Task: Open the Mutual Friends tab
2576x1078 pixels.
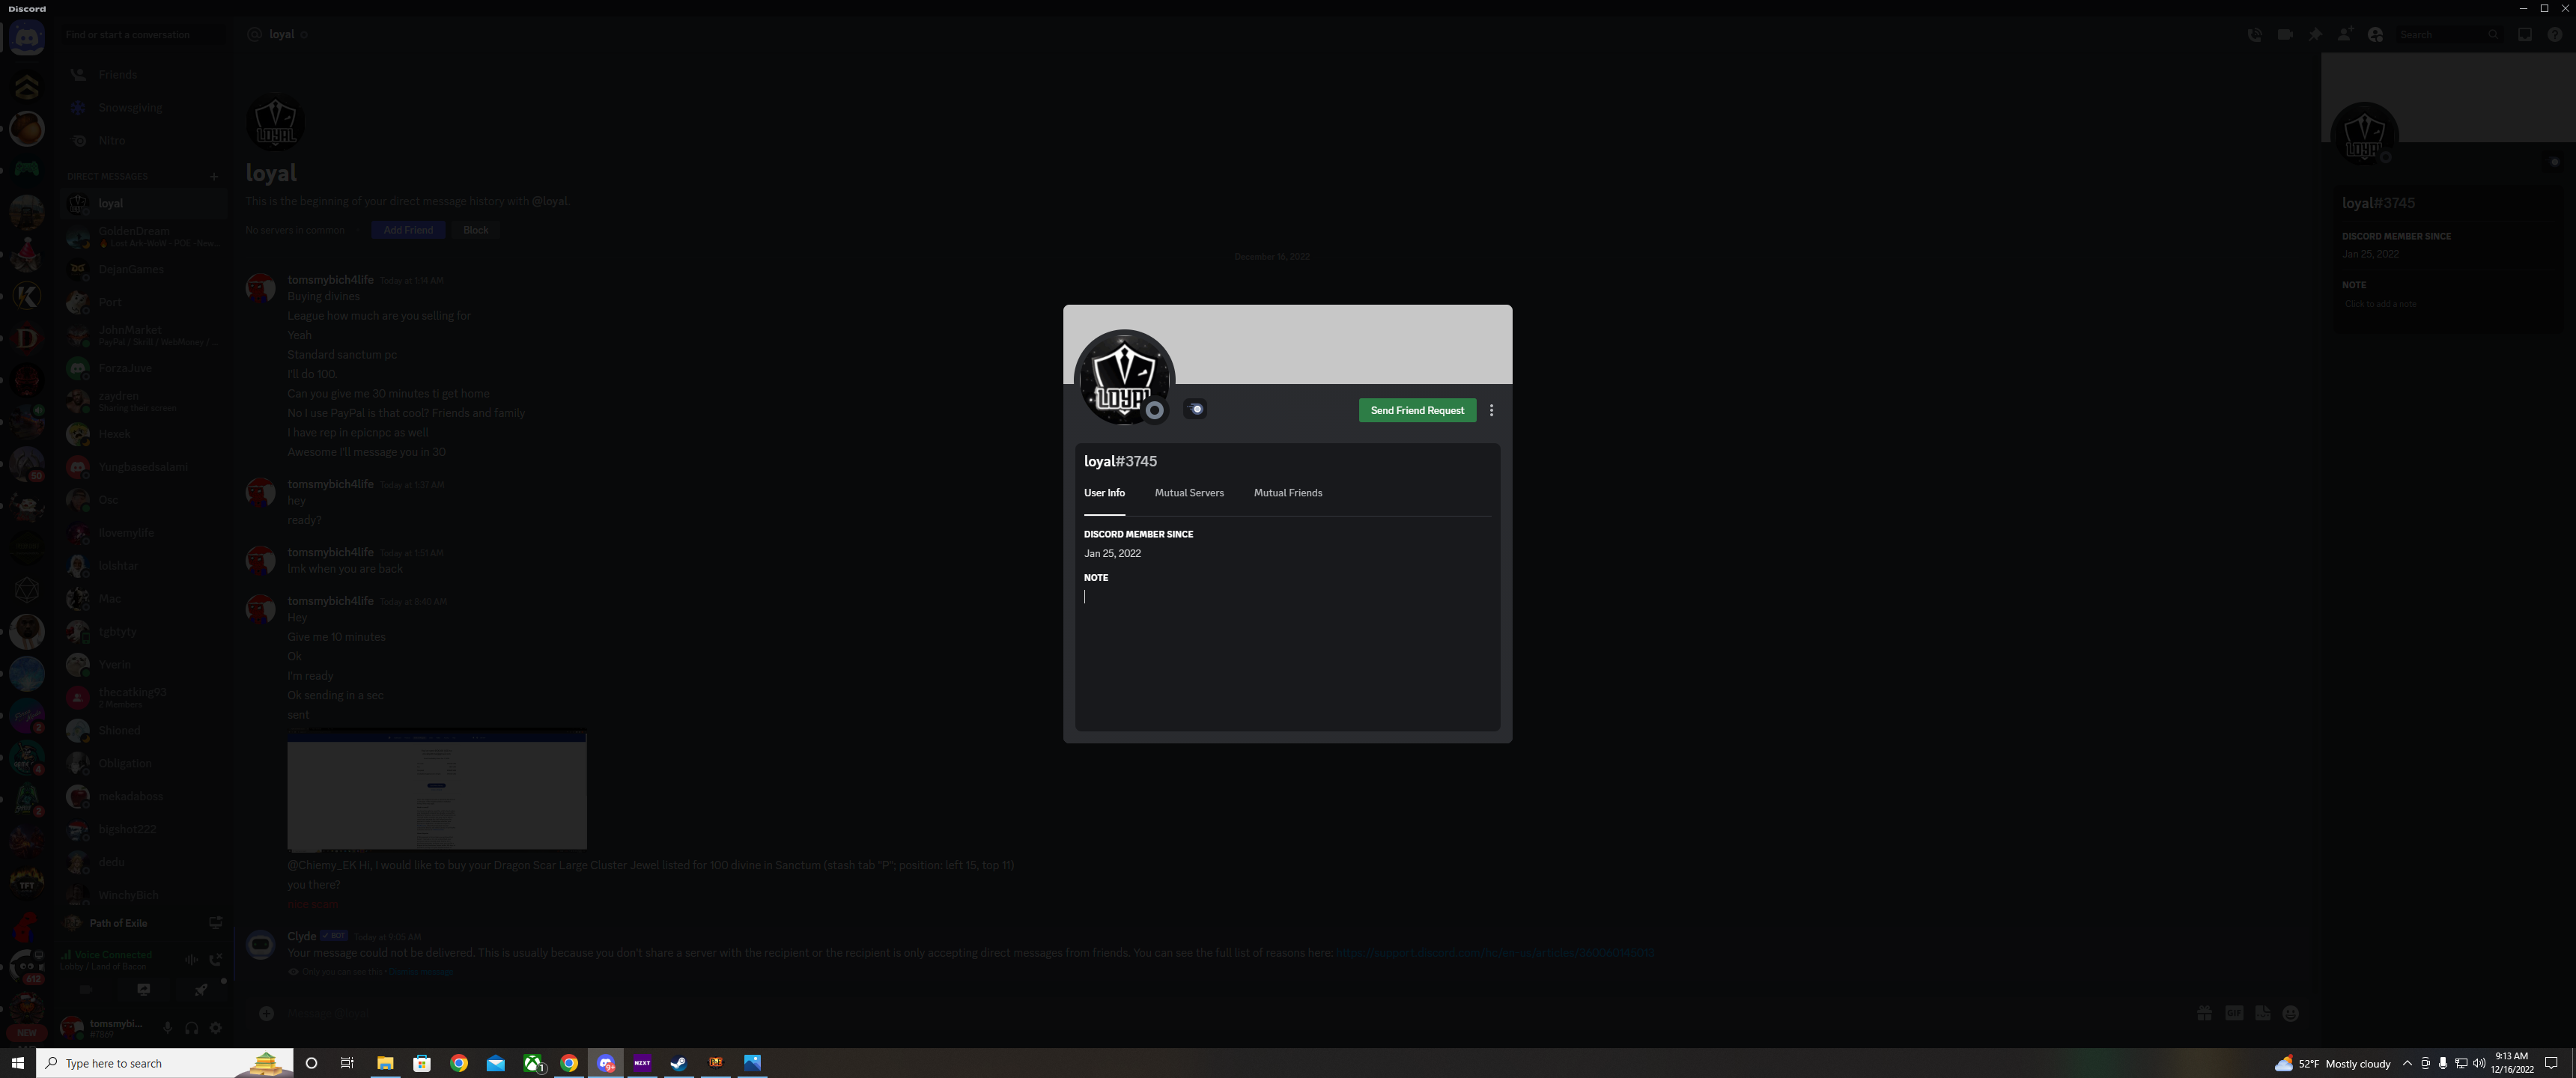Action: 1288,493
